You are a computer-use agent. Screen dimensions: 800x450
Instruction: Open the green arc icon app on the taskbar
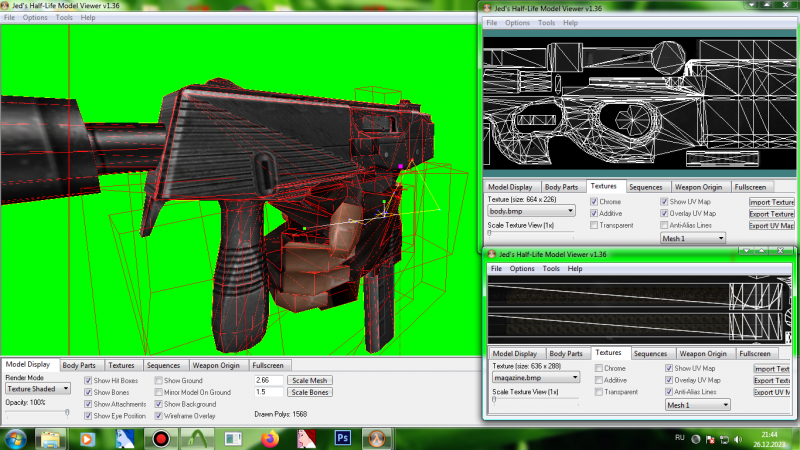(198, 439)
